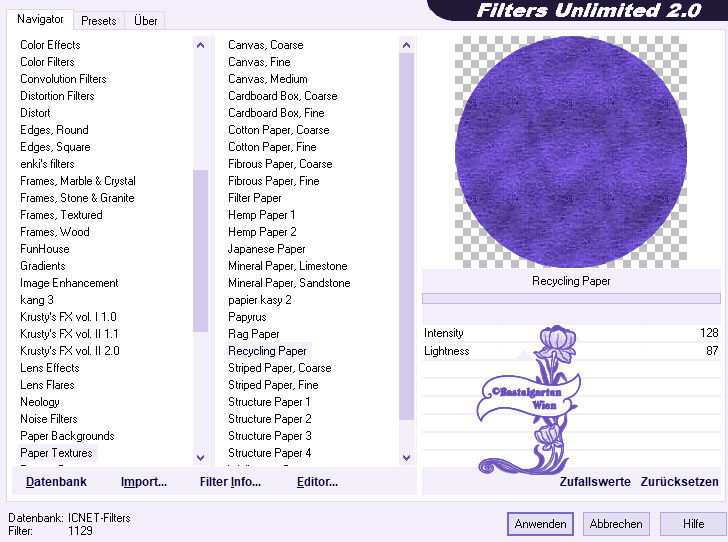This screenshot has width=728, height=542.
Task: Click filter list top scroll arrow
Action: pos(406,45)
